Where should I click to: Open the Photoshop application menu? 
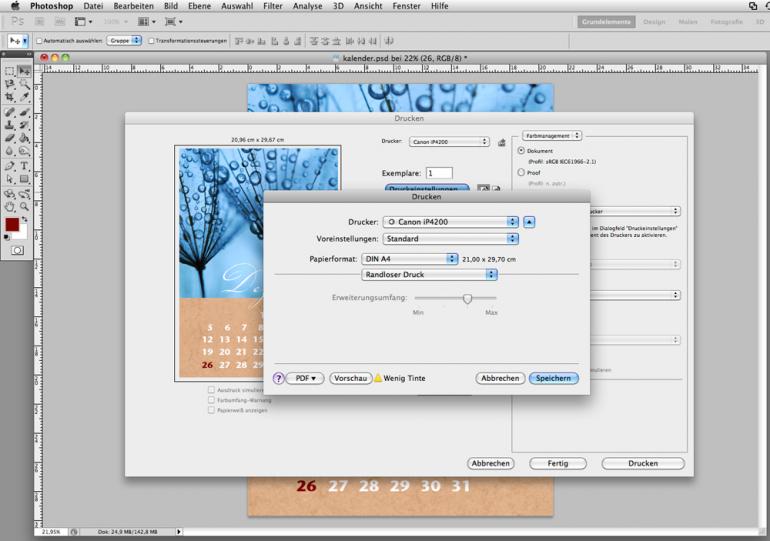pyautogui.click(x=52, y=6)
